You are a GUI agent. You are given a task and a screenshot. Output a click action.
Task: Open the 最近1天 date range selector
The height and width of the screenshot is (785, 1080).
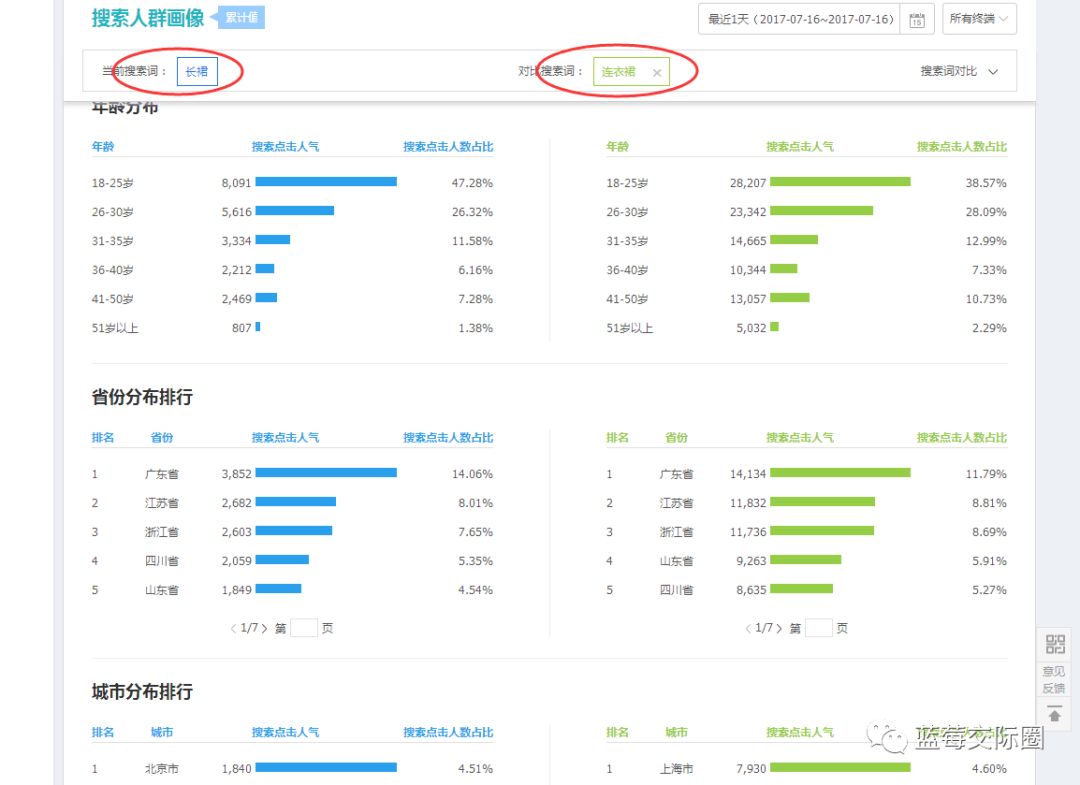(x=800, y=19)
